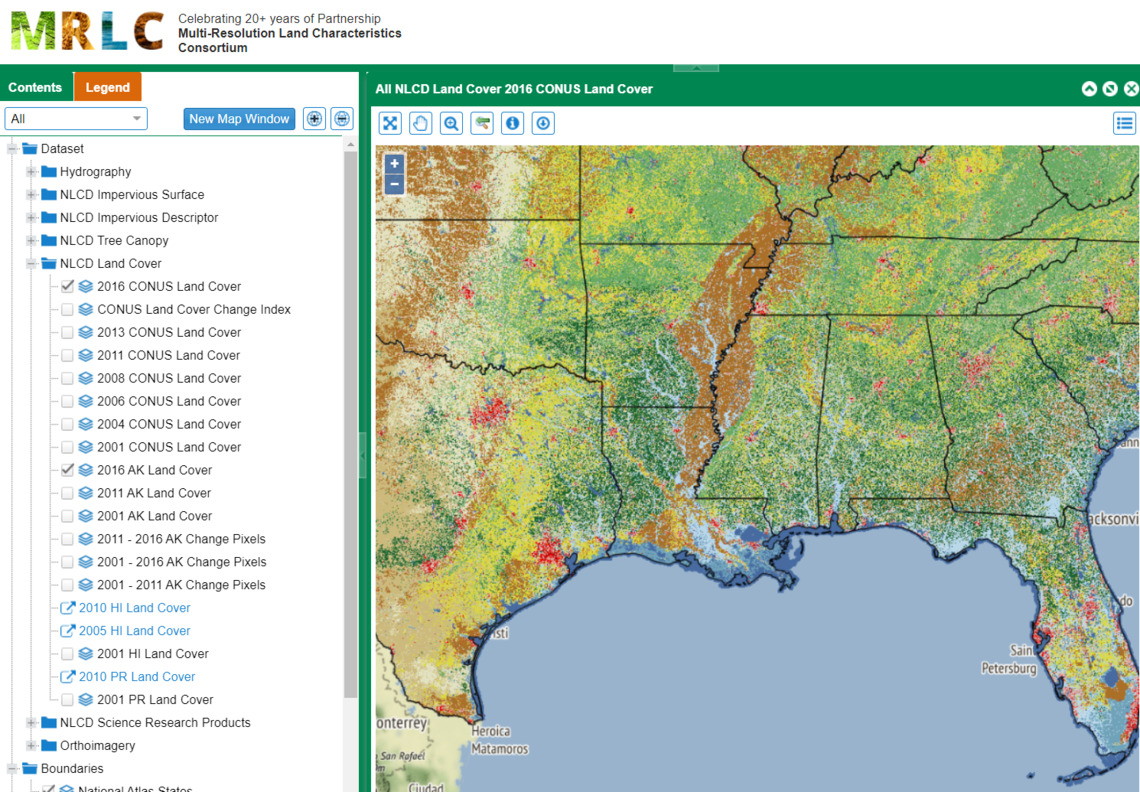This screenshot has height=792, width=1140.
Task: Activate the identify information tool
Action: point(511,123)
